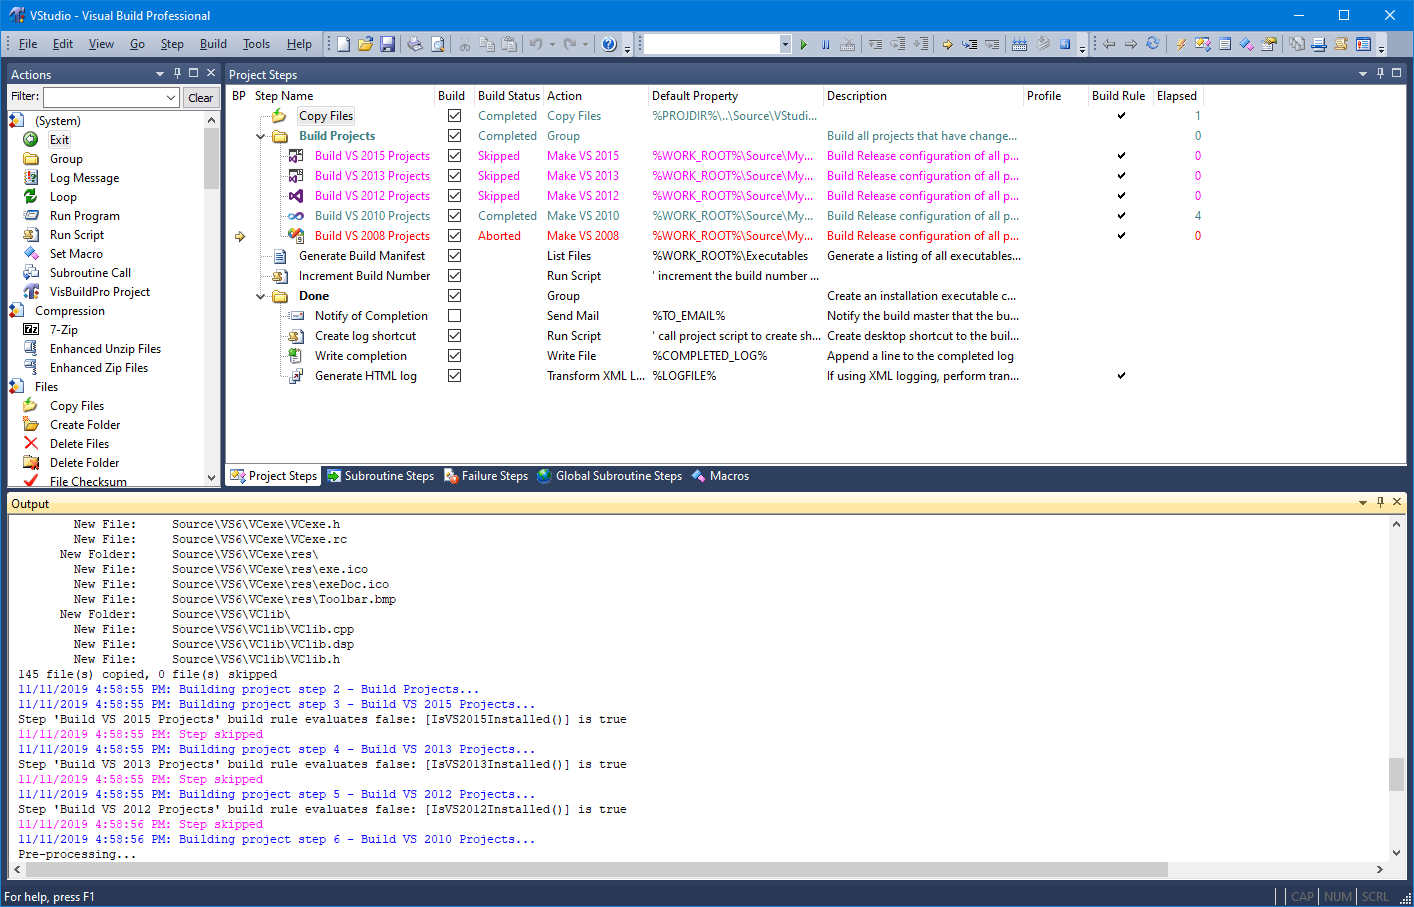
Task: Switch to the Macros tab
Action: click(720, 476)
